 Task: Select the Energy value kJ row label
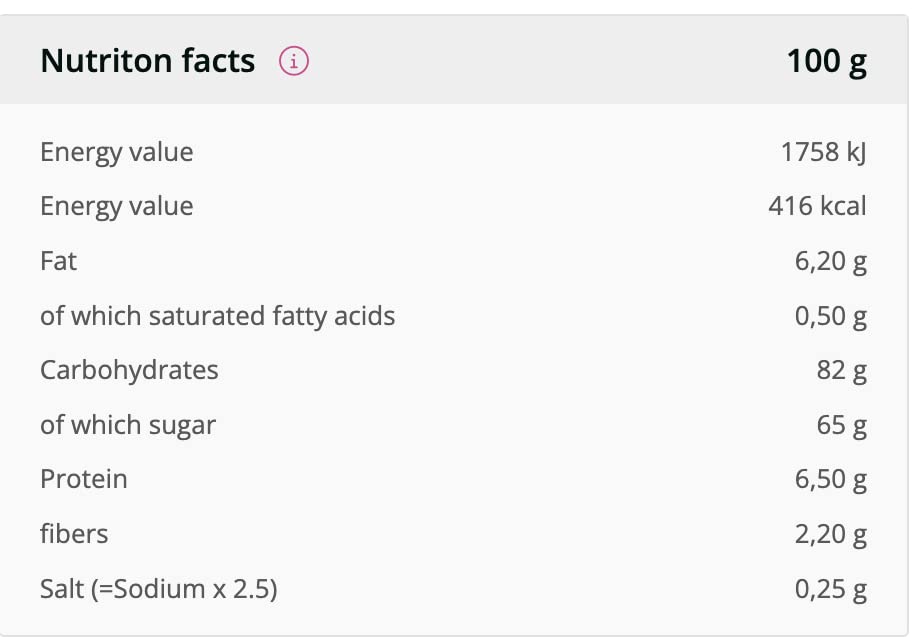coord(117,152)
